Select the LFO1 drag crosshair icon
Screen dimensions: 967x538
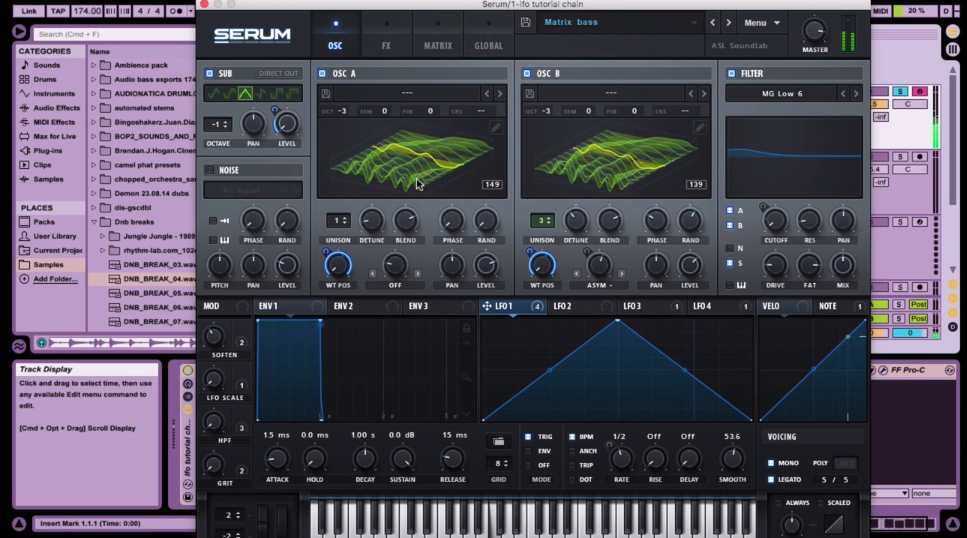(x=487, y=306)
